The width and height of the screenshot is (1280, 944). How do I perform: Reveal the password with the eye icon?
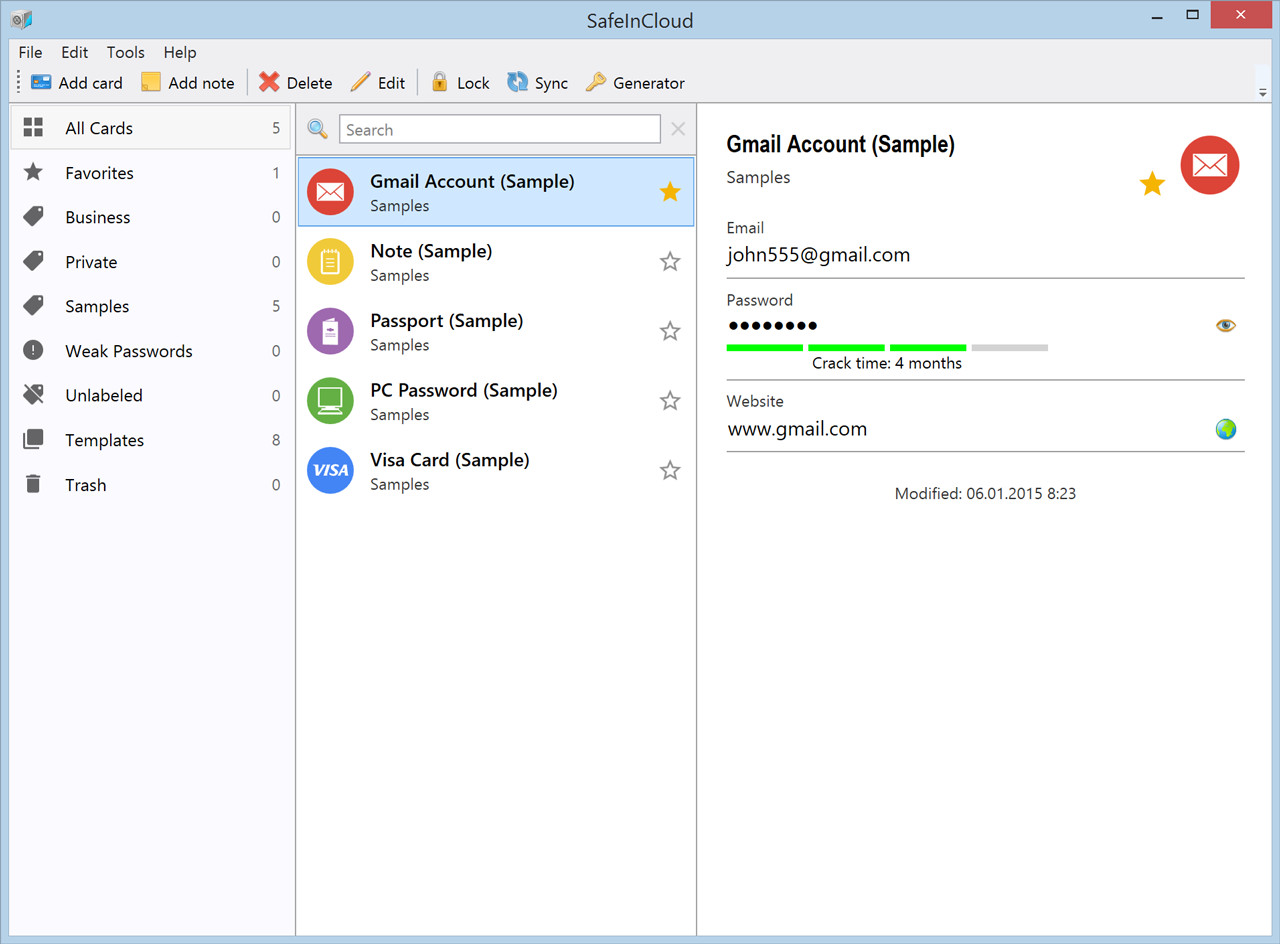click(x=1226, y=325)
